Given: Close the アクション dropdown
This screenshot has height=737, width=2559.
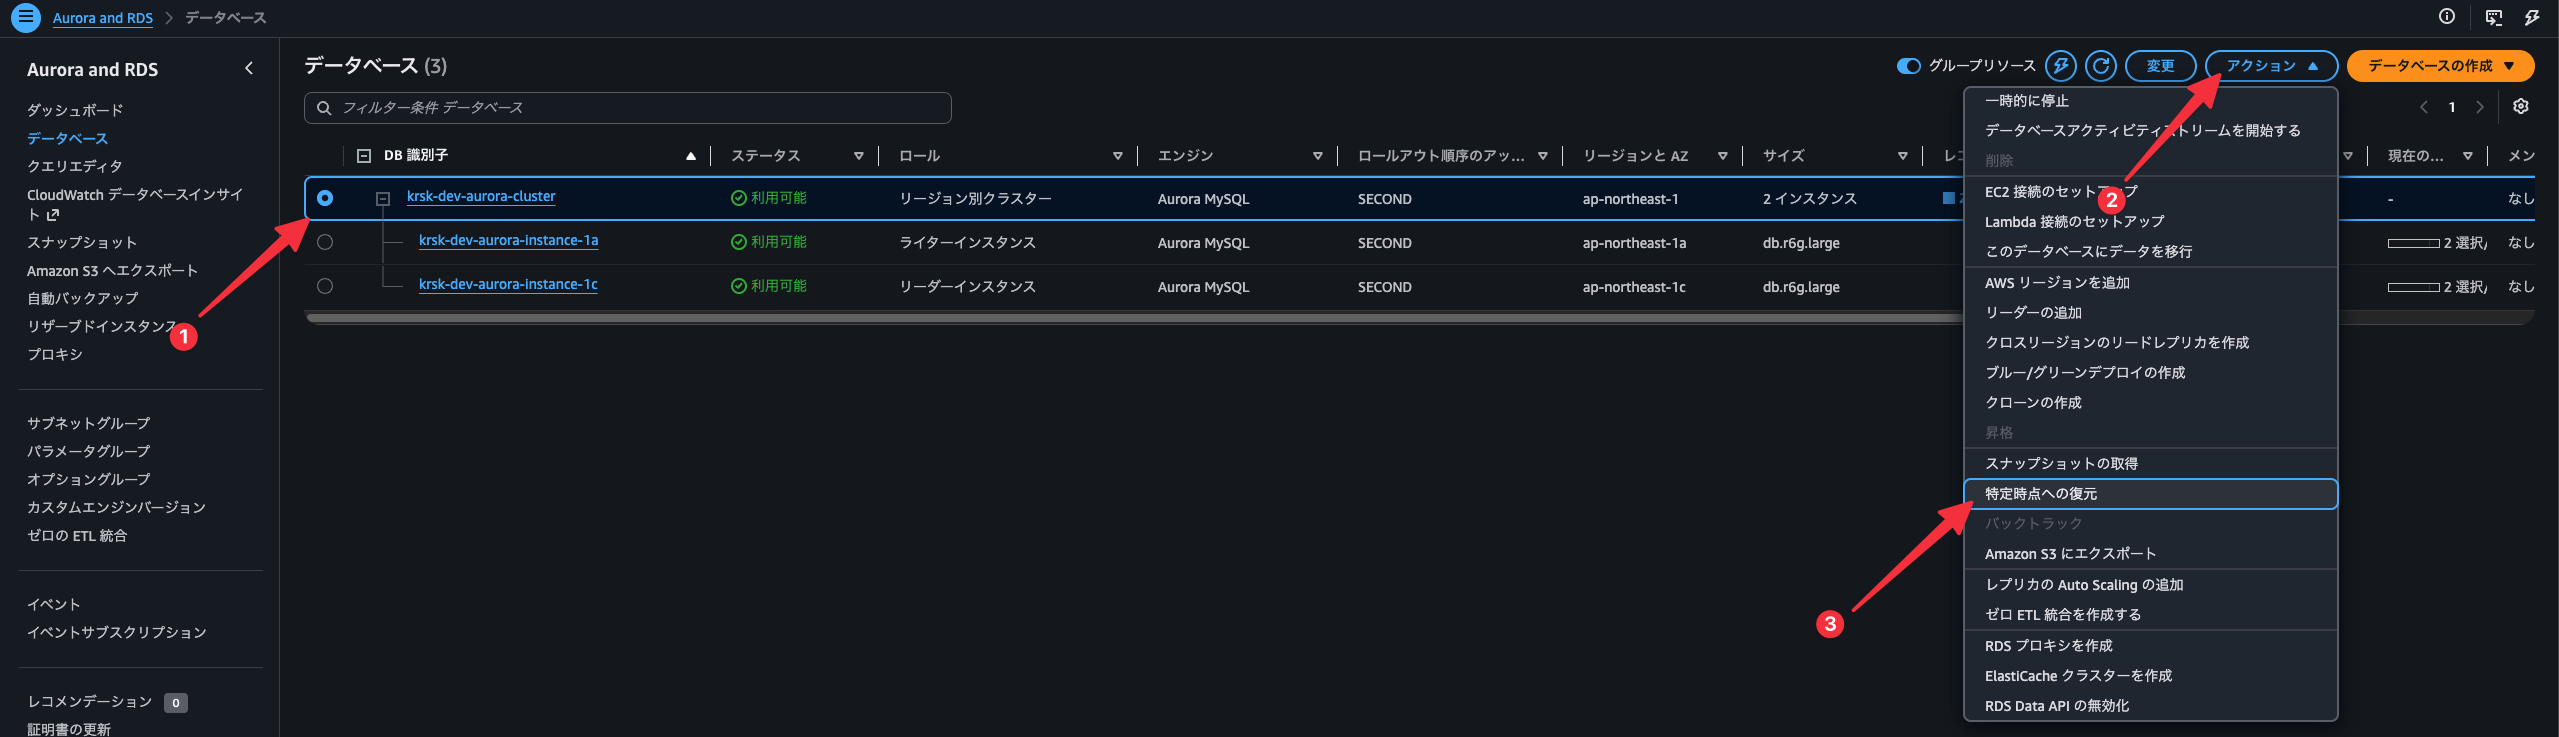Looking at the screenshot, I should pos(2271,66).
